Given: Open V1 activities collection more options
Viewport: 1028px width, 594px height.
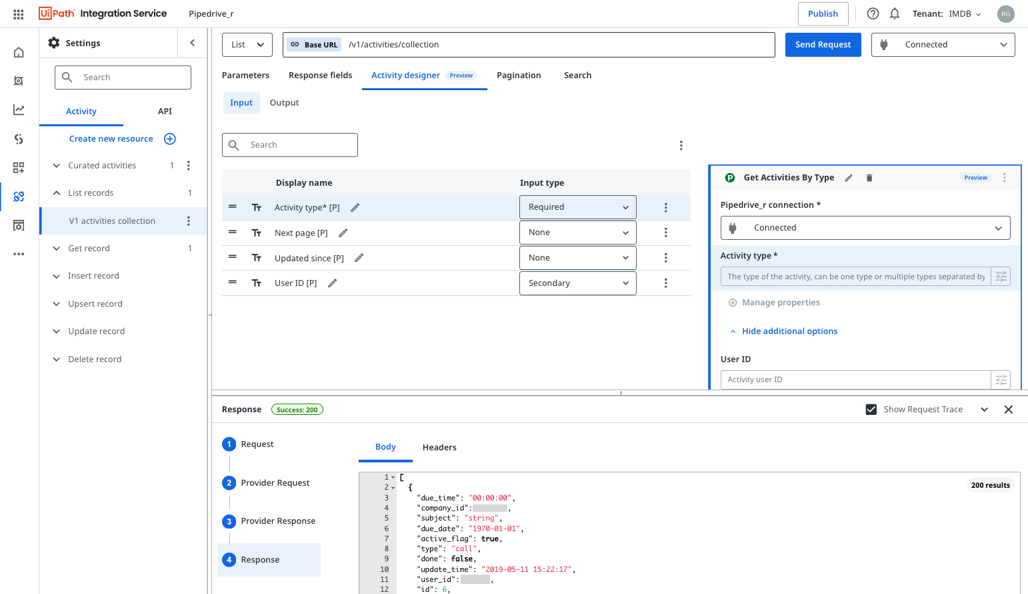Looking at the screenshot, I should (188, 221).
